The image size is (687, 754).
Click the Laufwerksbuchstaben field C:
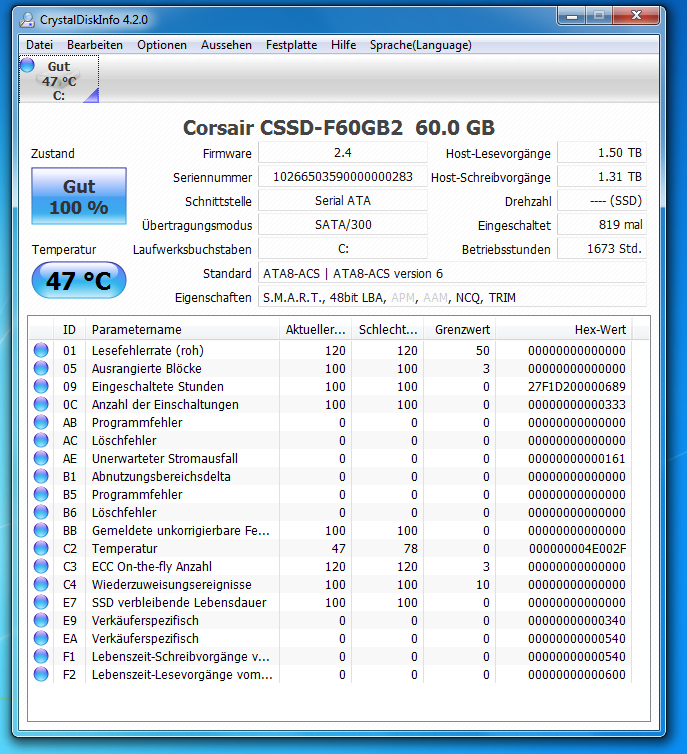pyautogui.click(x=343, y=249)
